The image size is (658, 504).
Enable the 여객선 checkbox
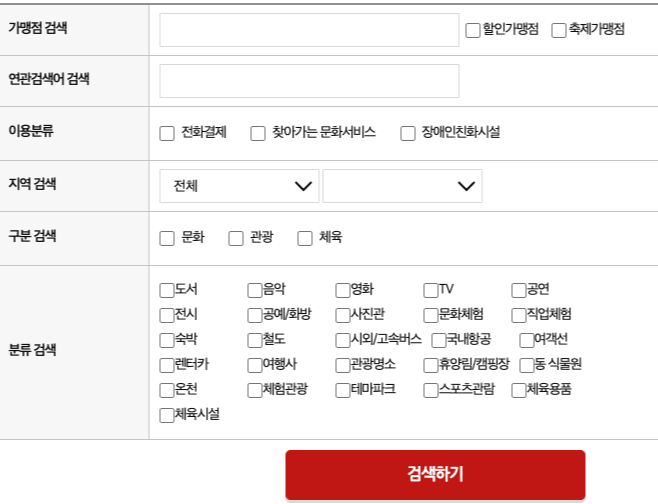tap(527, 340)
